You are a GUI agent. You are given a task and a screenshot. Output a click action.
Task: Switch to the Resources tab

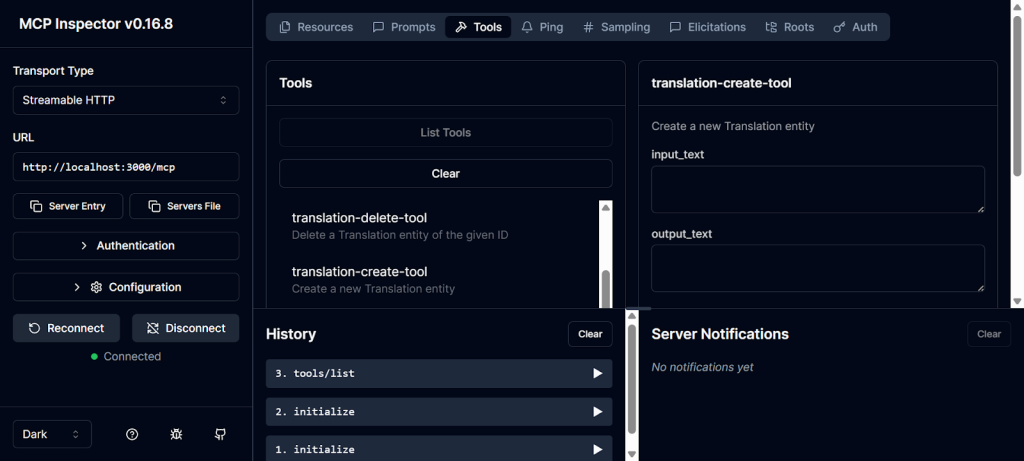316,27
